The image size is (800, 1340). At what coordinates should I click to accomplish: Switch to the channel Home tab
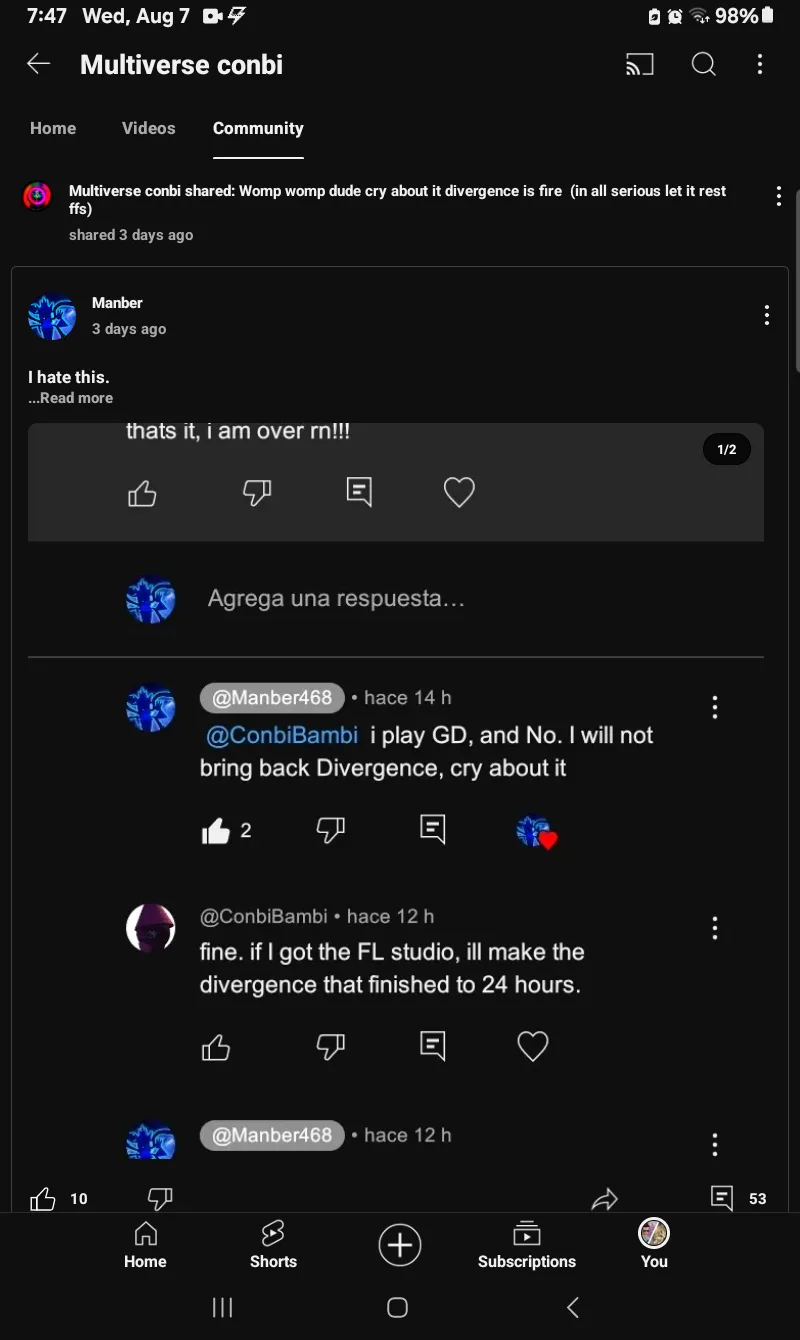pyautogui.click(x=53, y=128)
